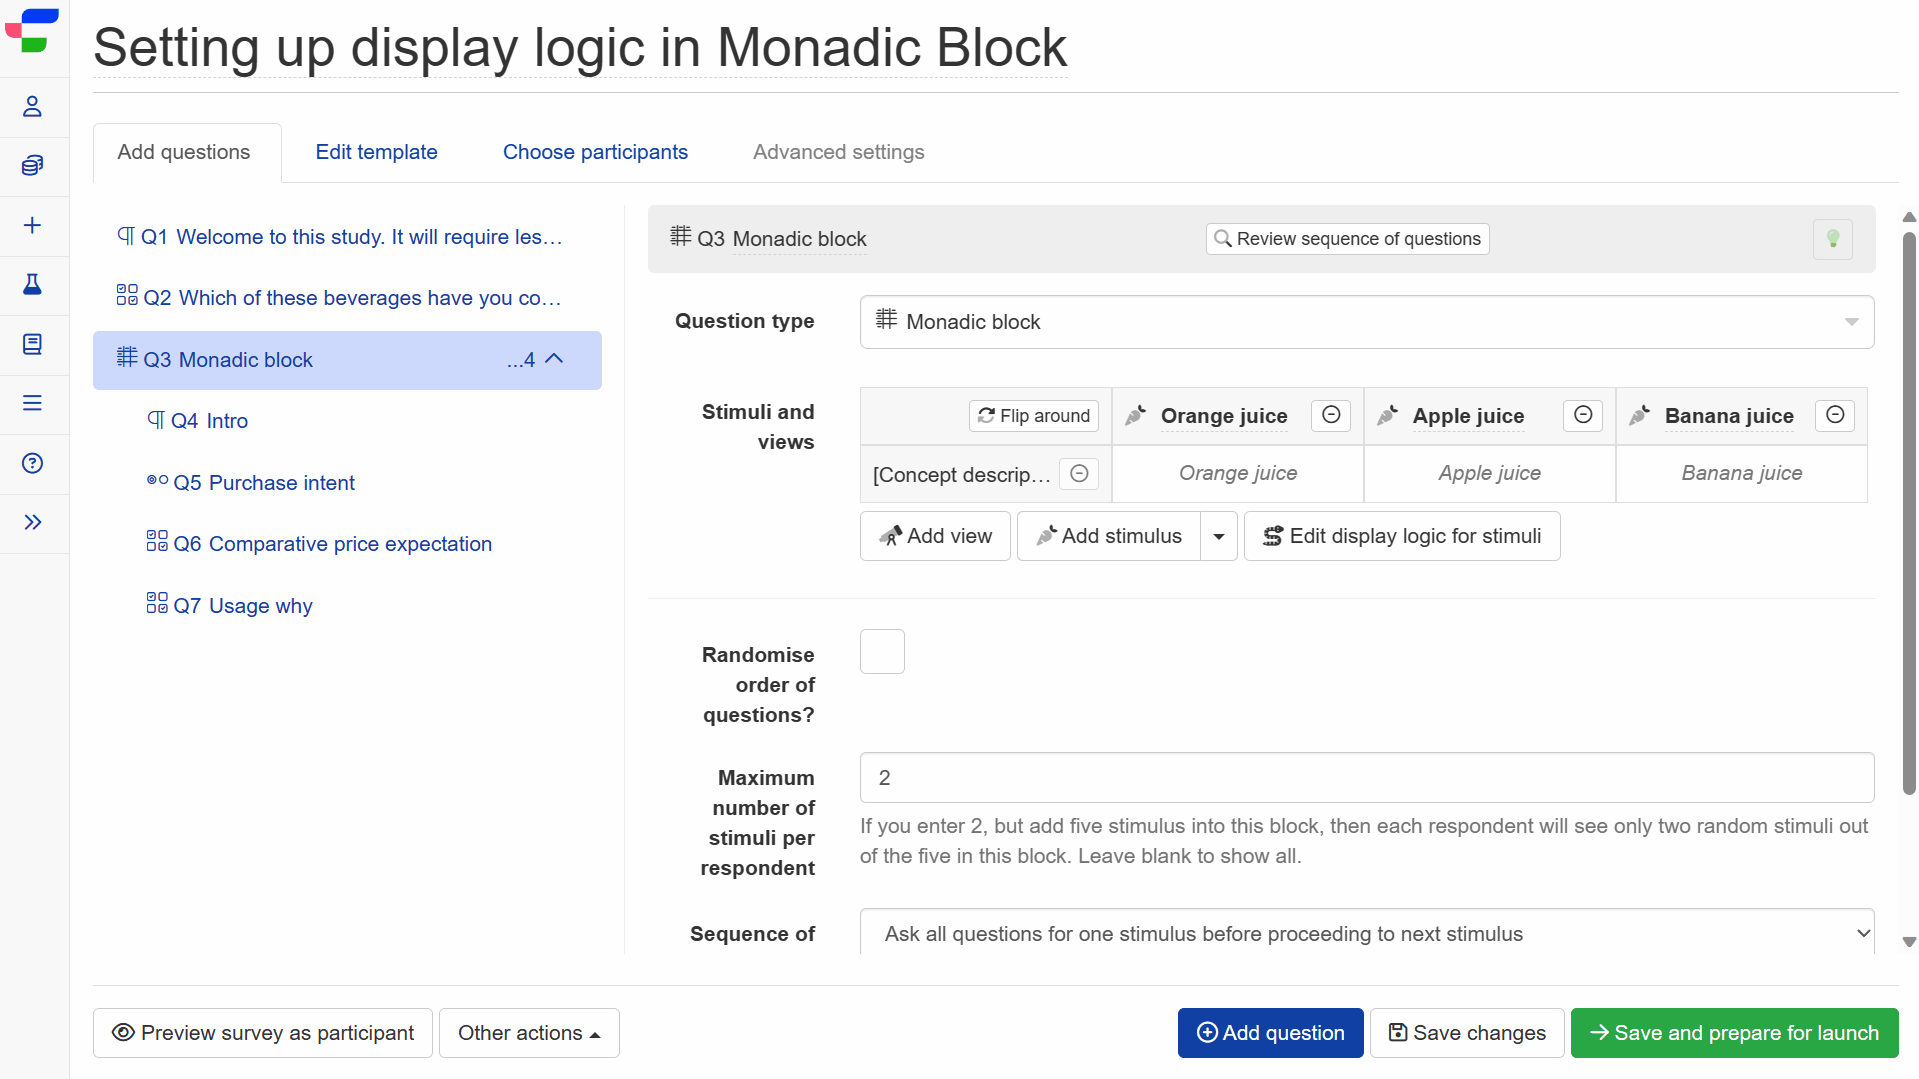The width and height of the screenshot is (1919, 1079).
Task: Click the lightbulb hint icon
Action: tap(1832, 239)
